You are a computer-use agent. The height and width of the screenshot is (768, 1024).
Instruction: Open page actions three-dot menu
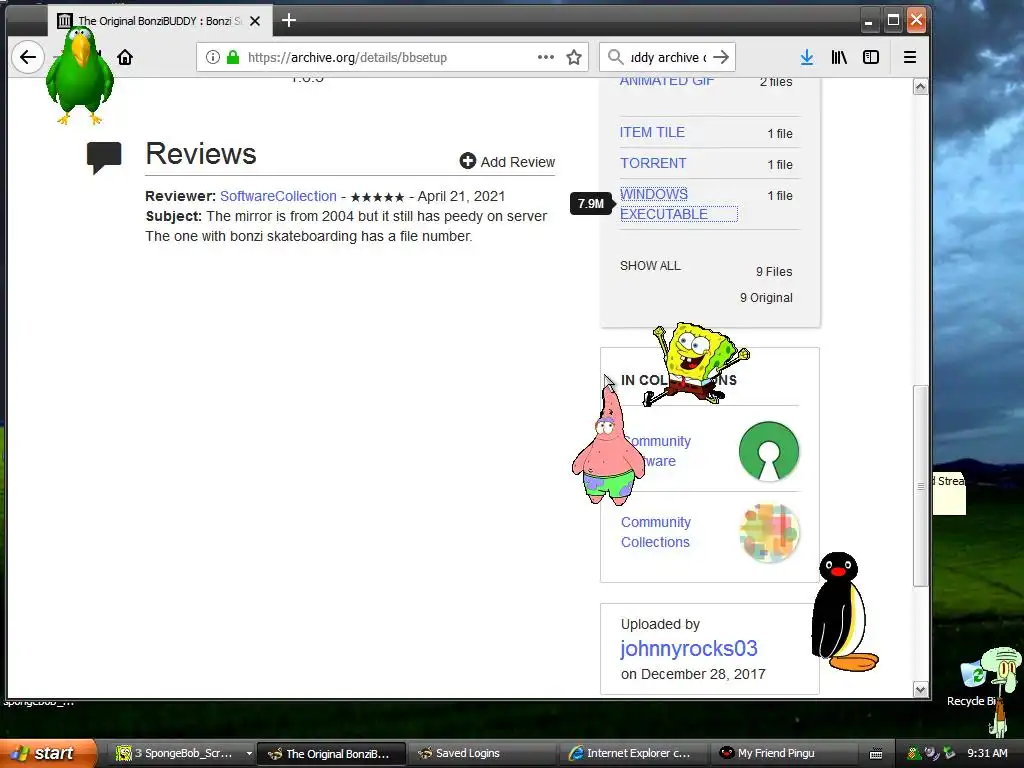point(545,57)
